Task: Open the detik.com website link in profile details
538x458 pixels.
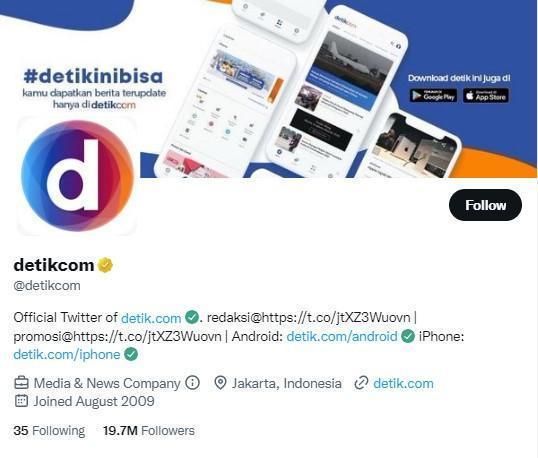Action: click(x=403, y=383)
